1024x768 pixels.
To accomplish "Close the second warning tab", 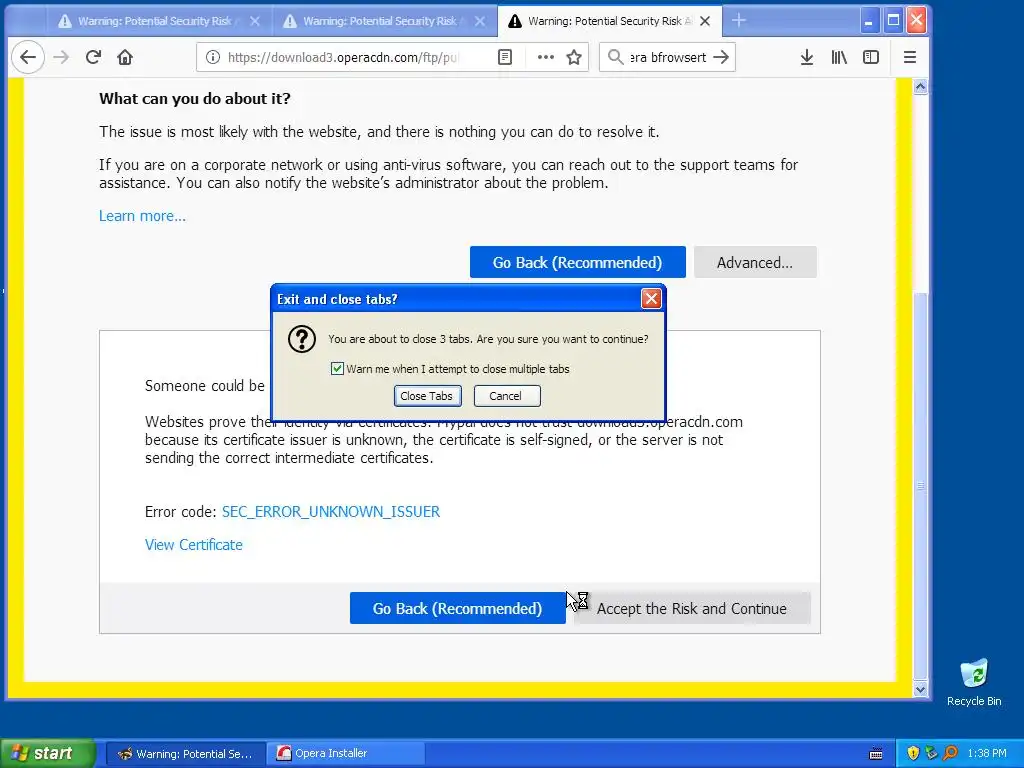I will 480,21.
